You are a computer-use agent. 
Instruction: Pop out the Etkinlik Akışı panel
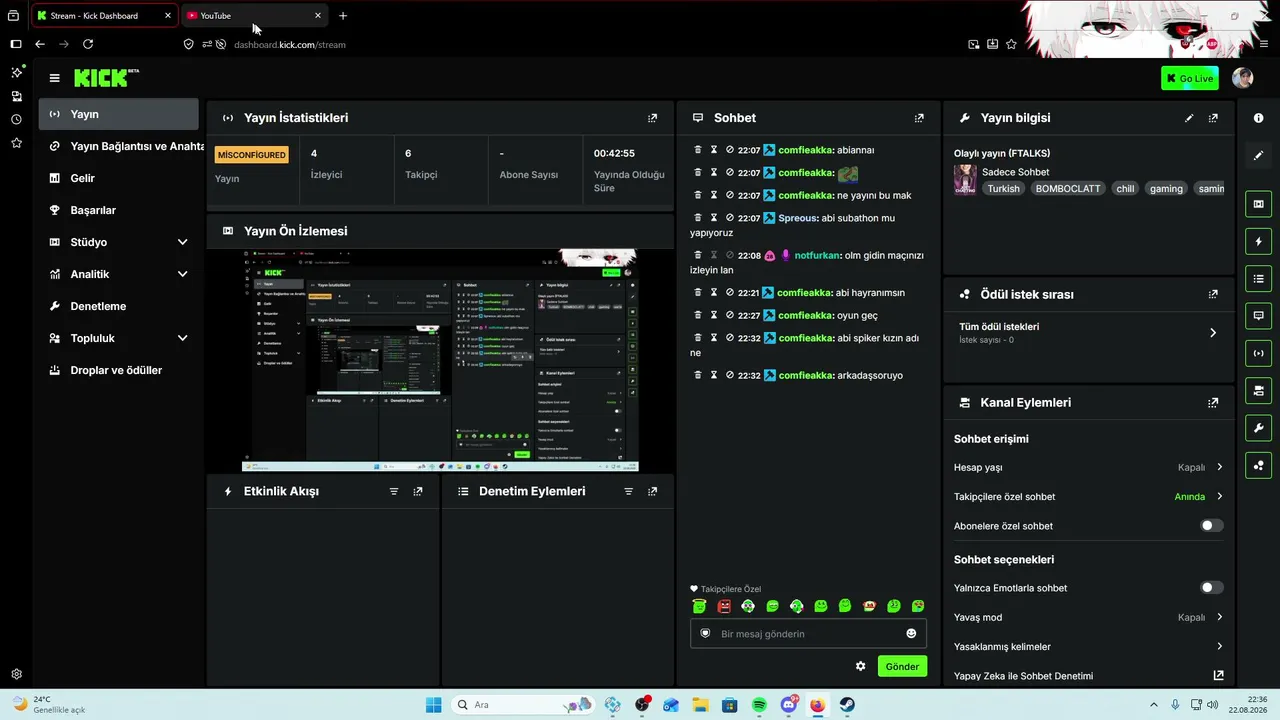point(418,492)
